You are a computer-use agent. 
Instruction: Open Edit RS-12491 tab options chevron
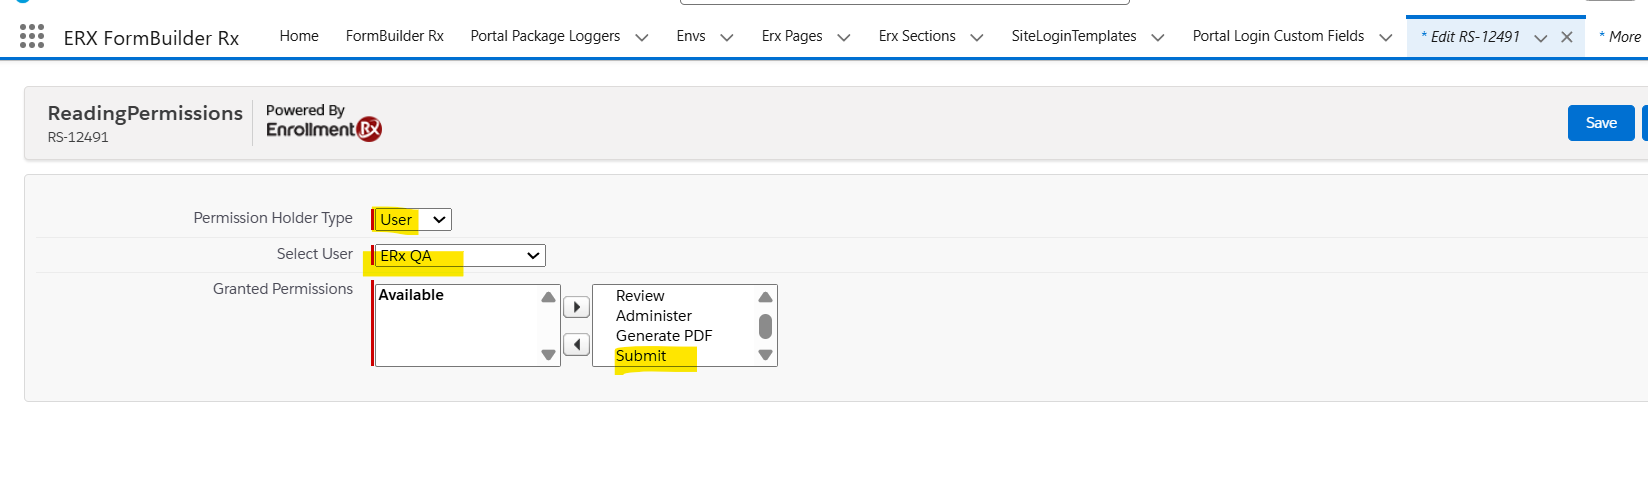(x=1541, y=37)
